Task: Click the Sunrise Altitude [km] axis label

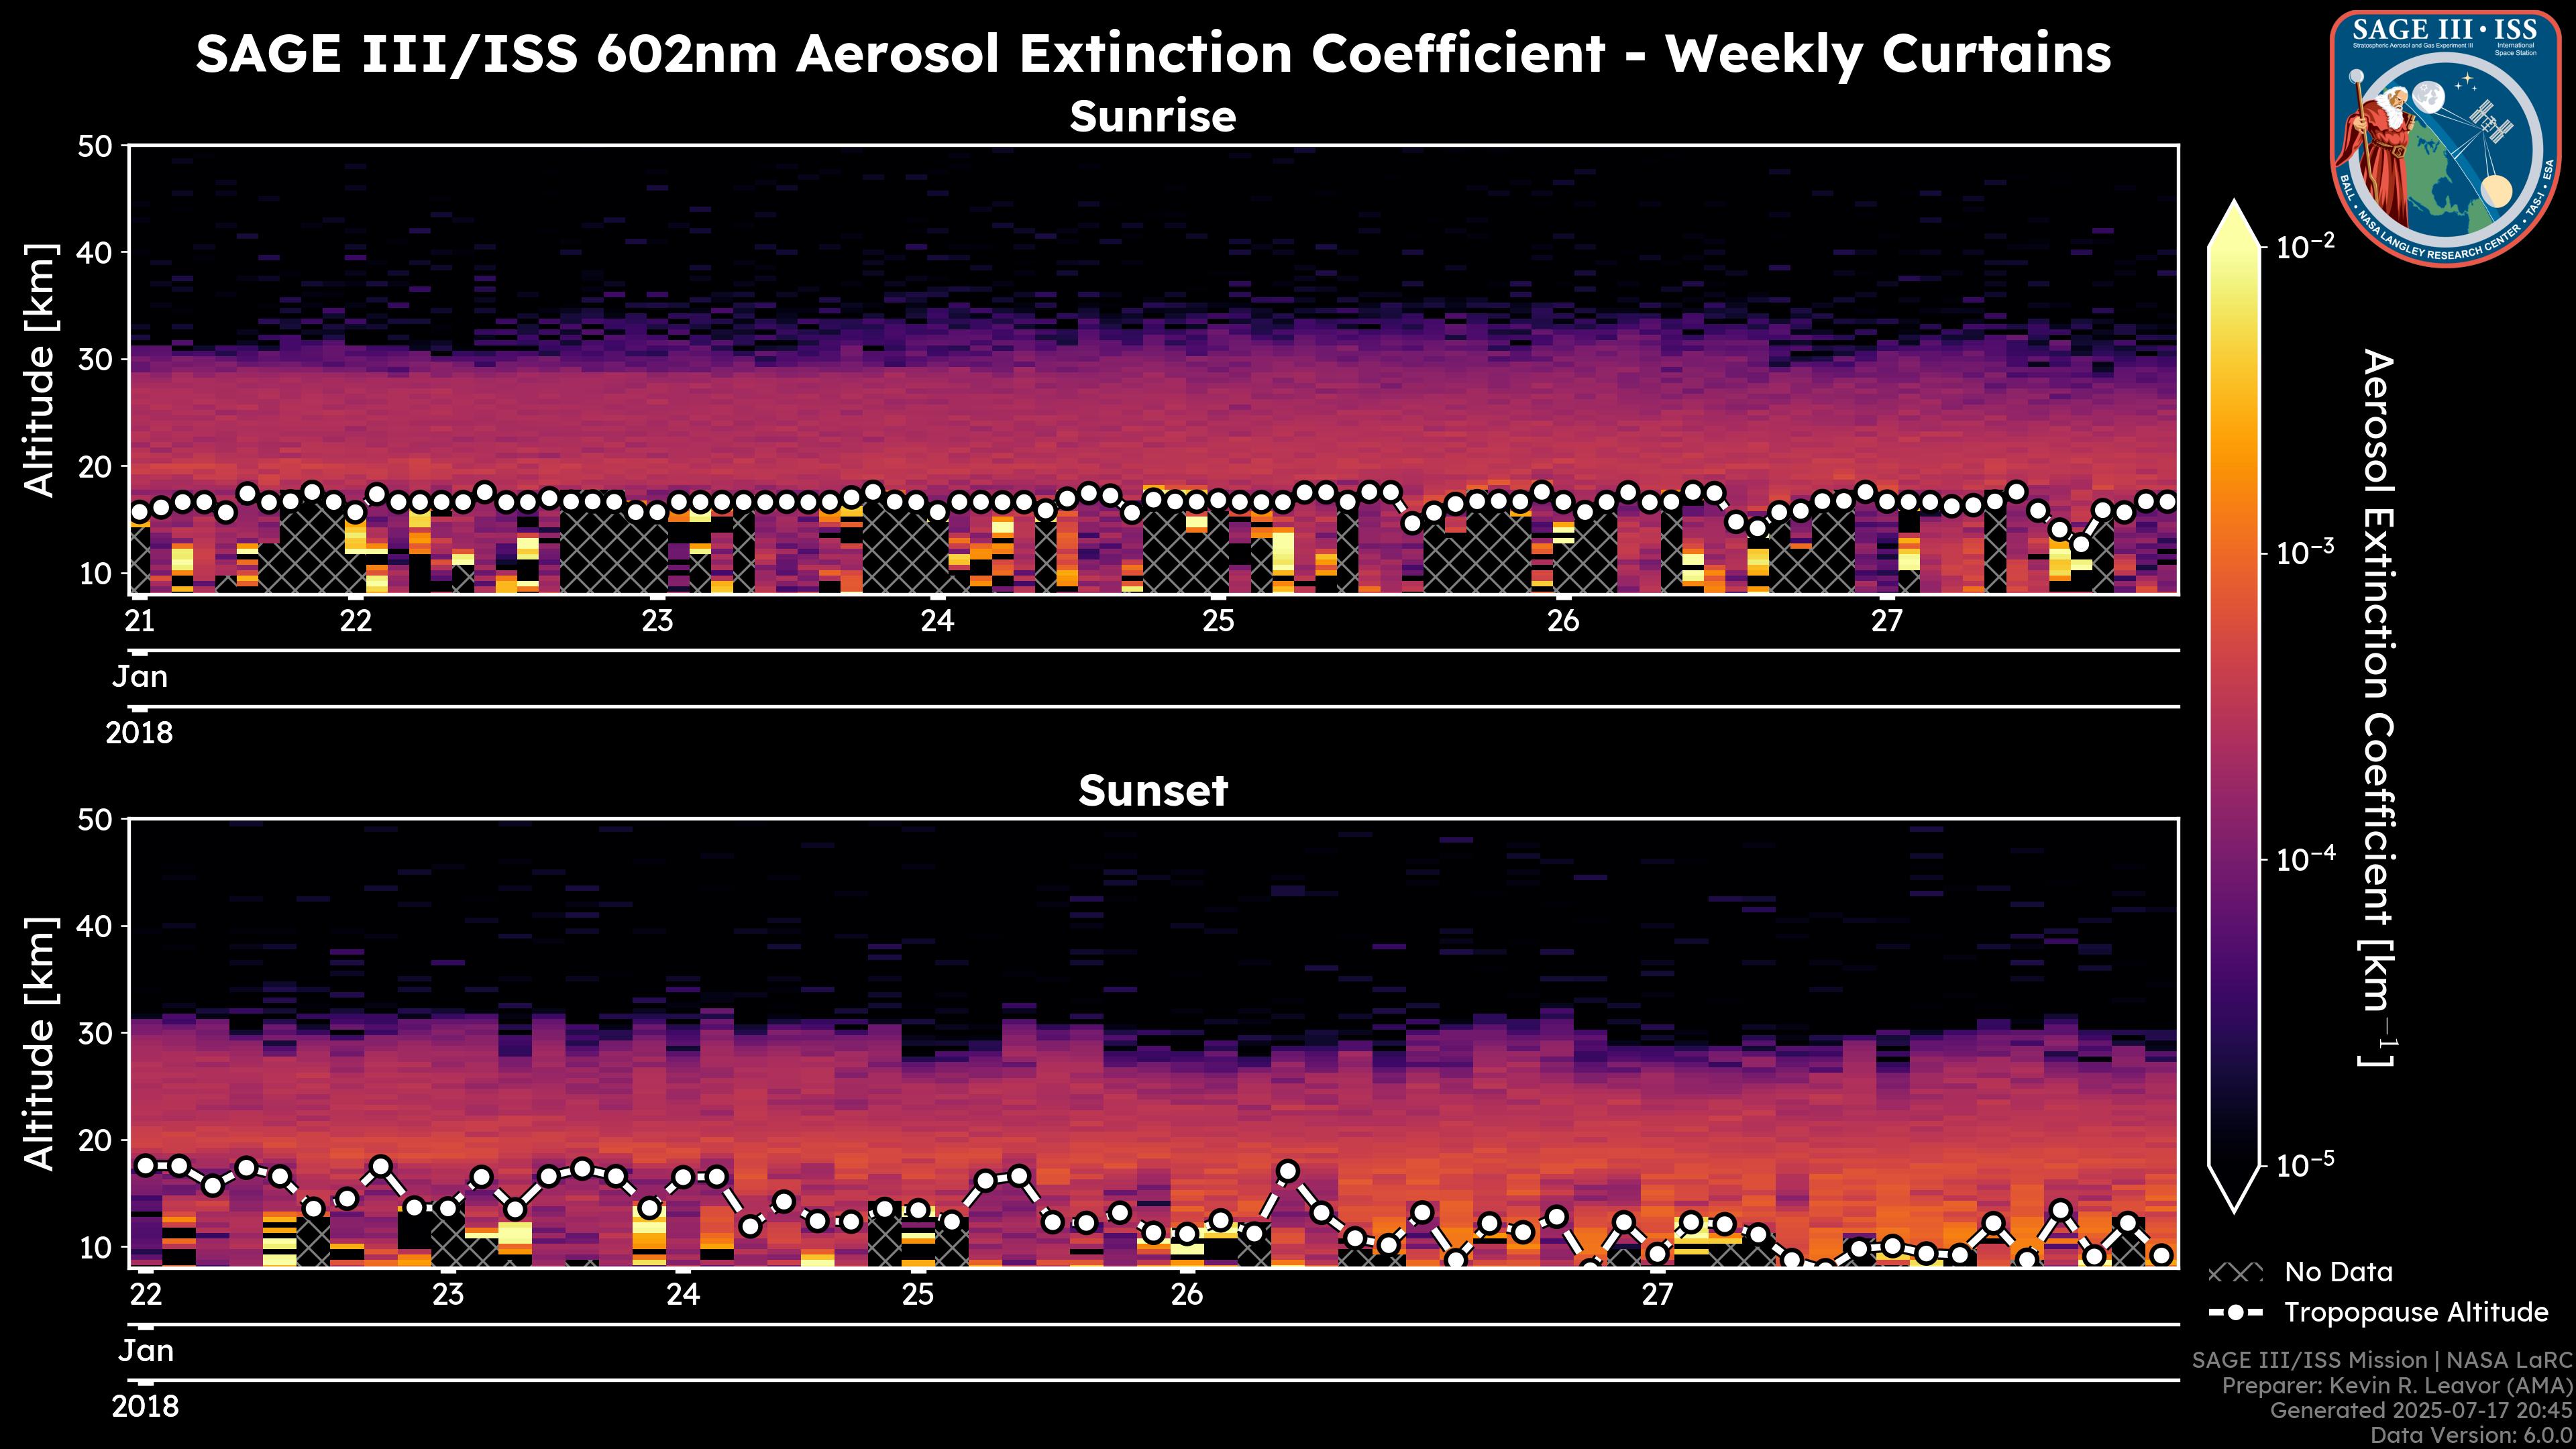Action: (x=40, y=370)
